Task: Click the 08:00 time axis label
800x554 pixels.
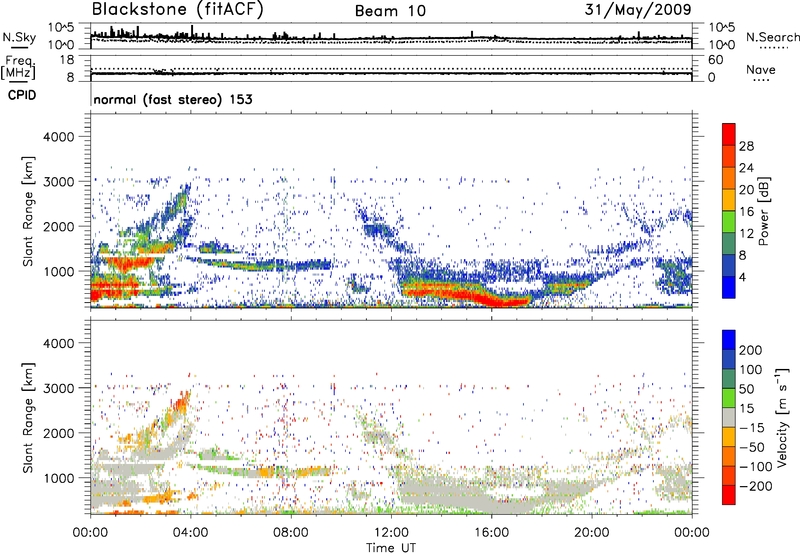Action: pos(291,532)
